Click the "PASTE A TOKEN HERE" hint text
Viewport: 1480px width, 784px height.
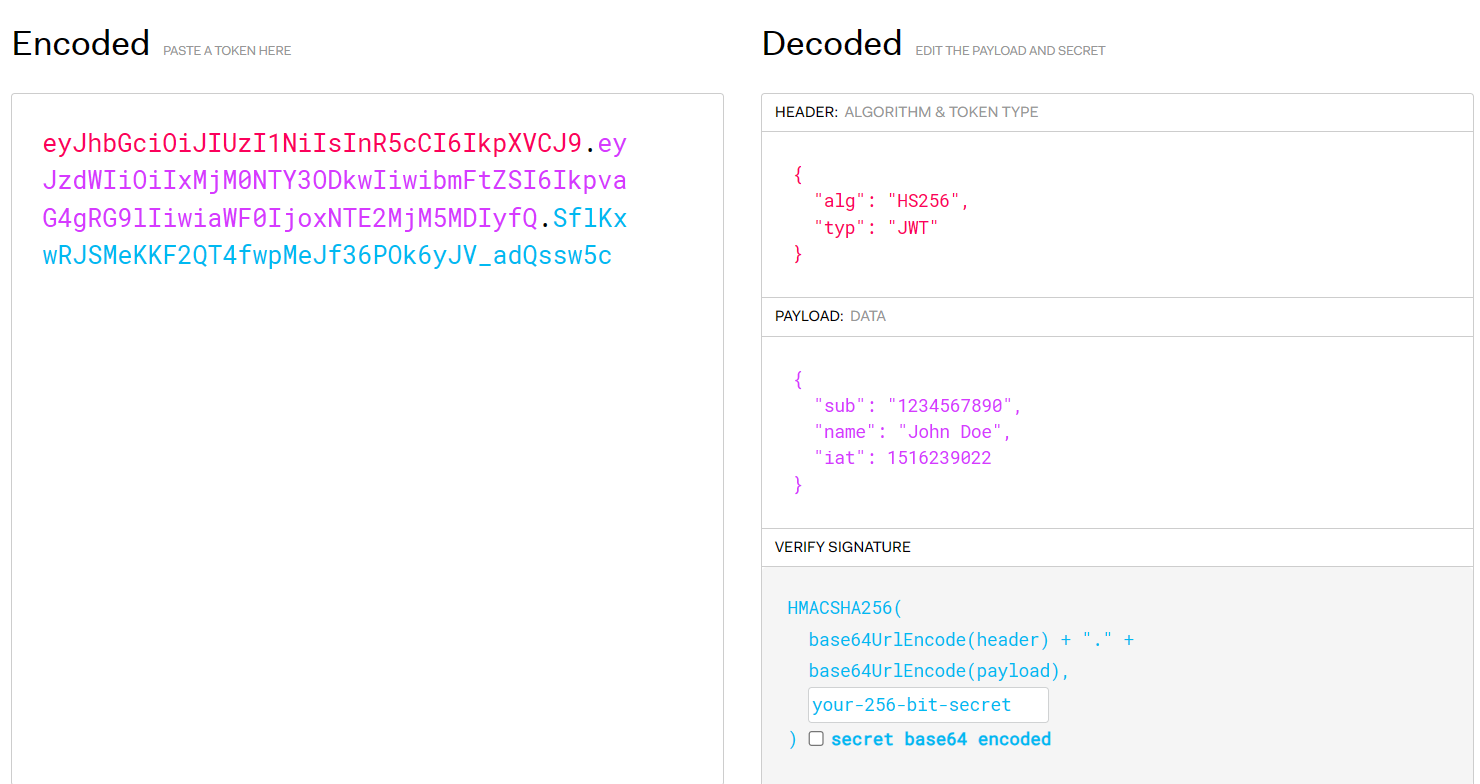(227, 51)
